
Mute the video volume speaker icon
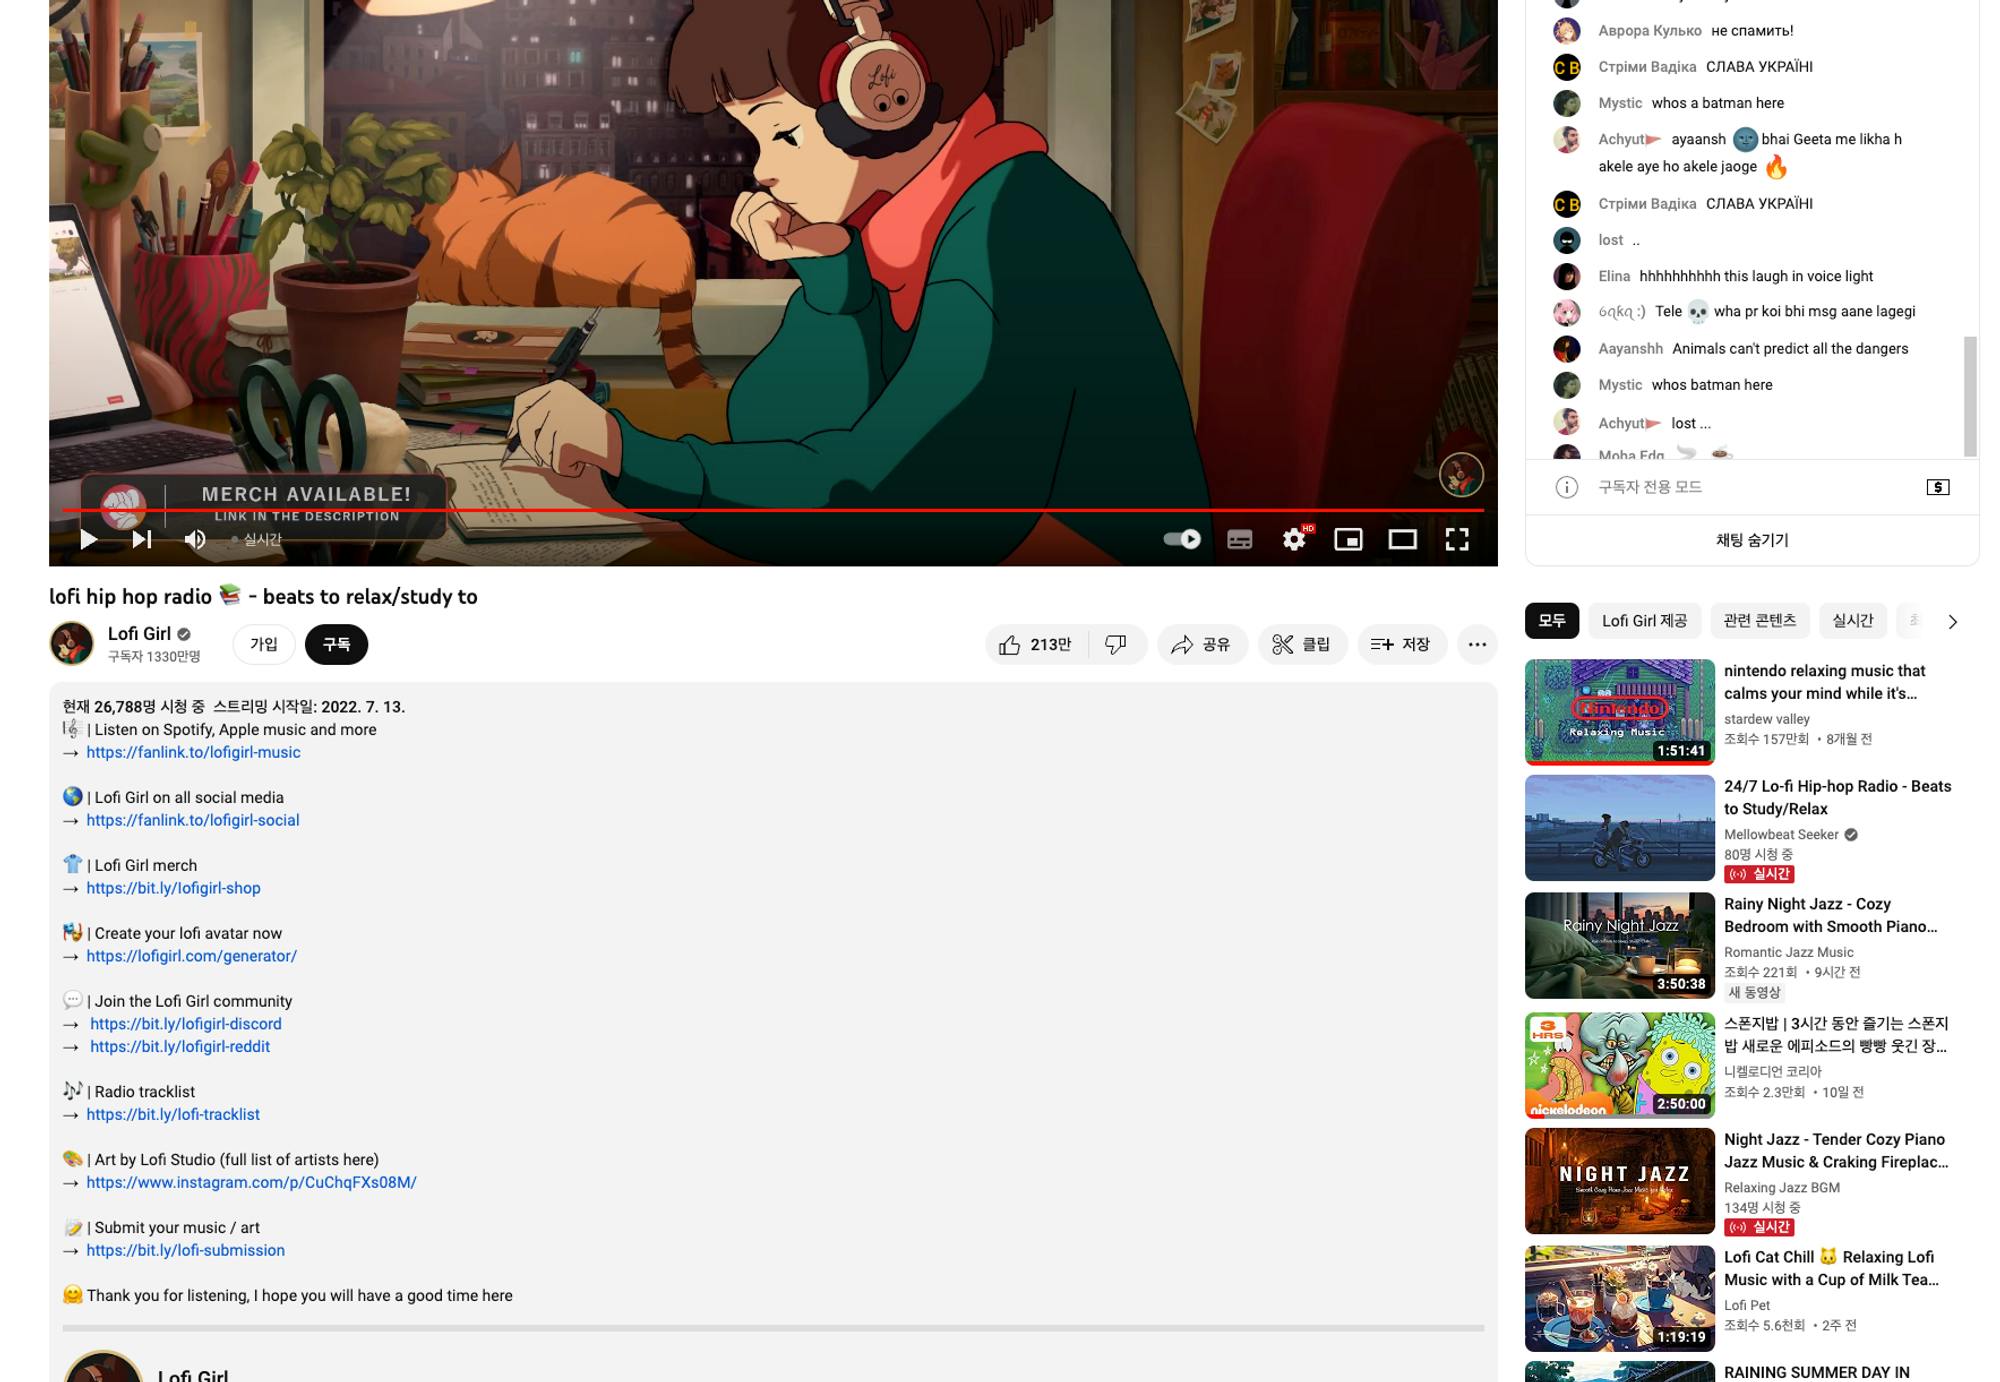195,539
